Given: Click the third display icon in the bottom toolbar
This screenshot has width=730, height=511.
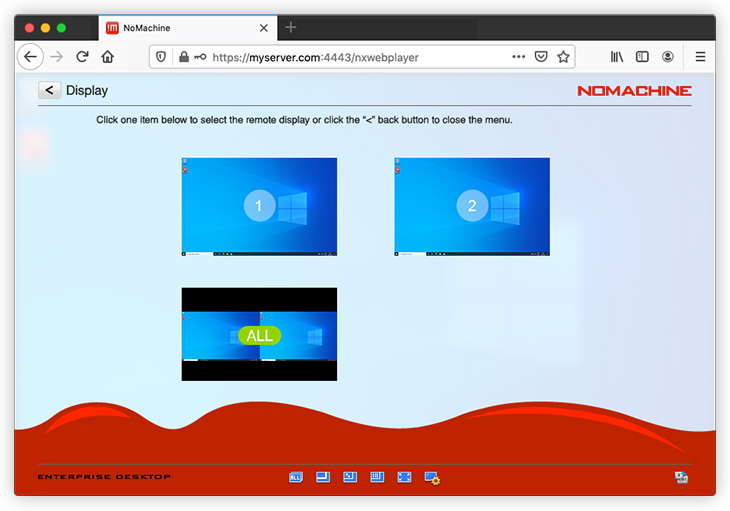Looking at the screenshot, I should tap(350, 478).
